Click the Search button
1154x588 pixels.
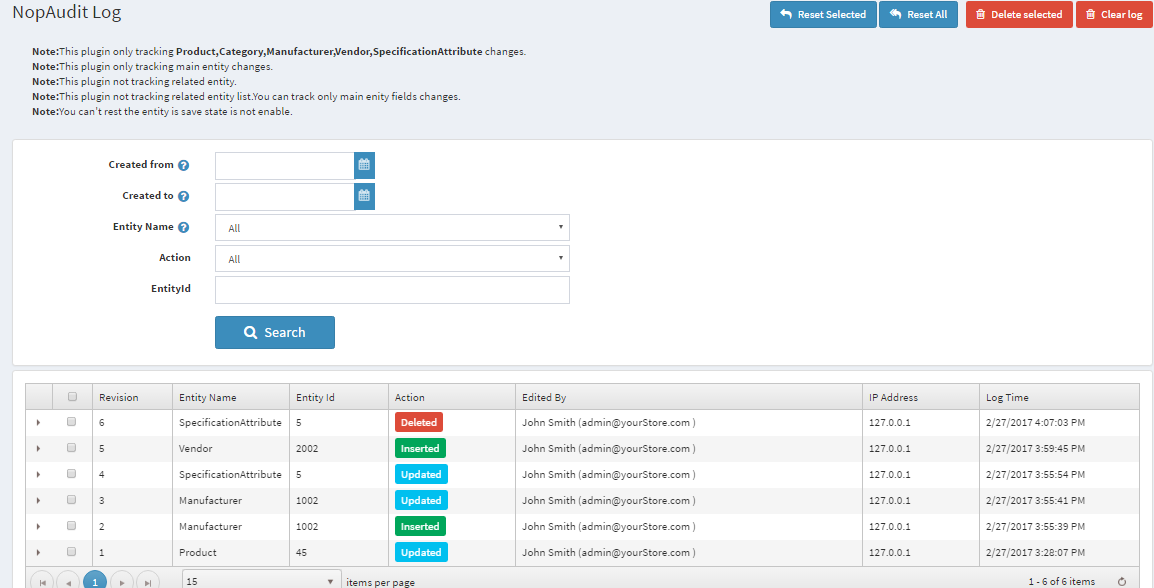275,333
